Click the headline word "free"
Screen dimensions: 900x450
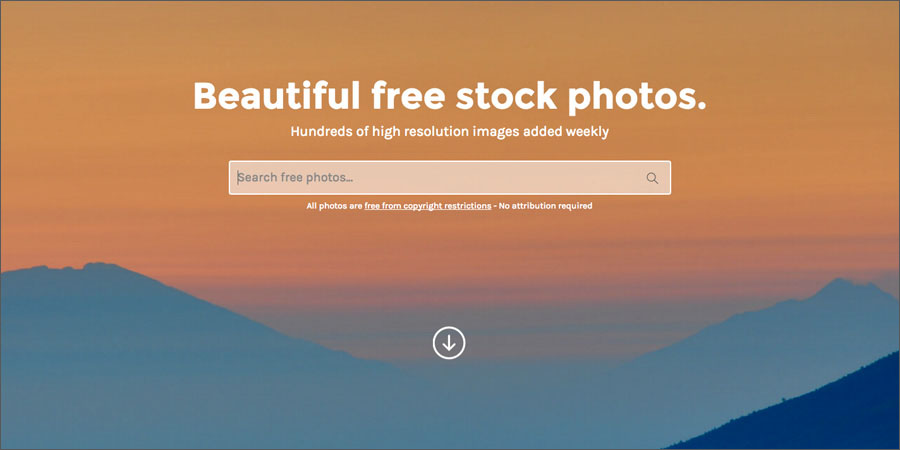coord(408,95)
